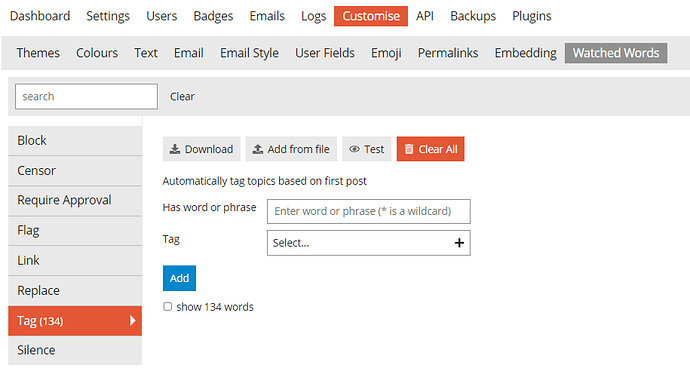Click the 'Has word or phrase' label
Image resolution: width=690 pixels, height=371 pixels.
point(209,207)
